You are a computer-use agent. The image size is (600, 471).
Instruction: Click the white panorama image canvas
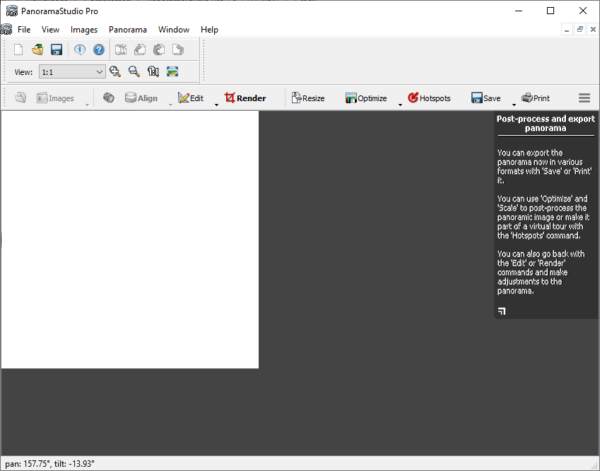[130, 240]
